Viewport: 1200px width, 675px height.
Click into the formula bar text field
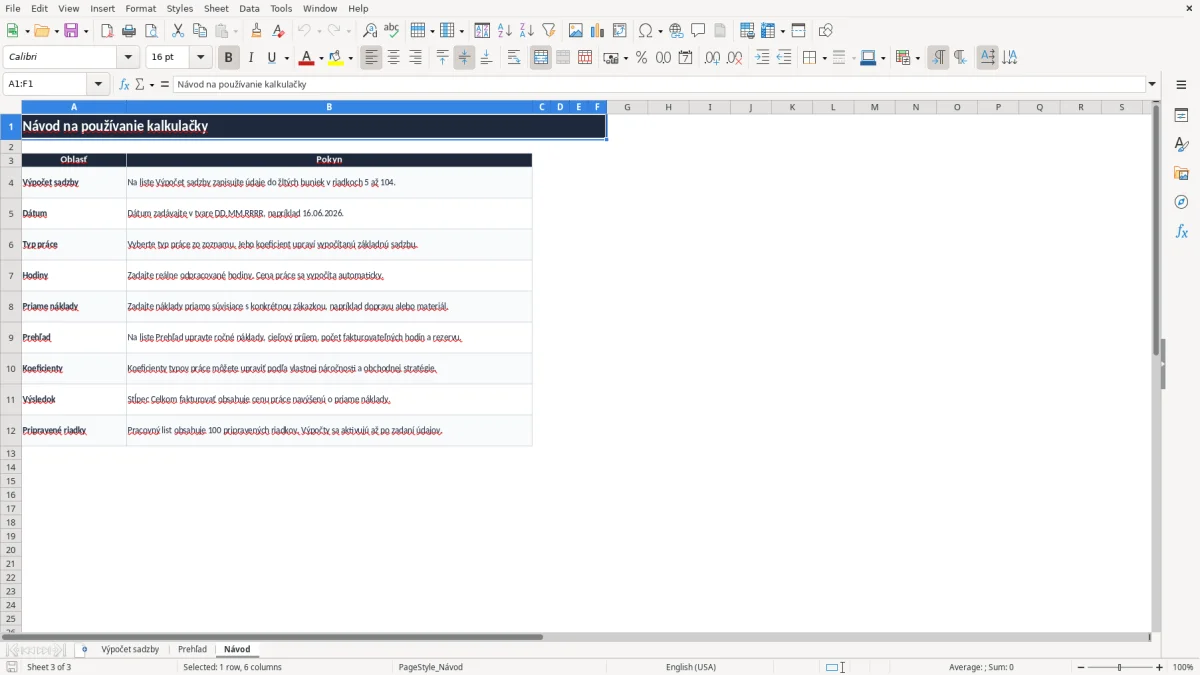tap(659, 85)
